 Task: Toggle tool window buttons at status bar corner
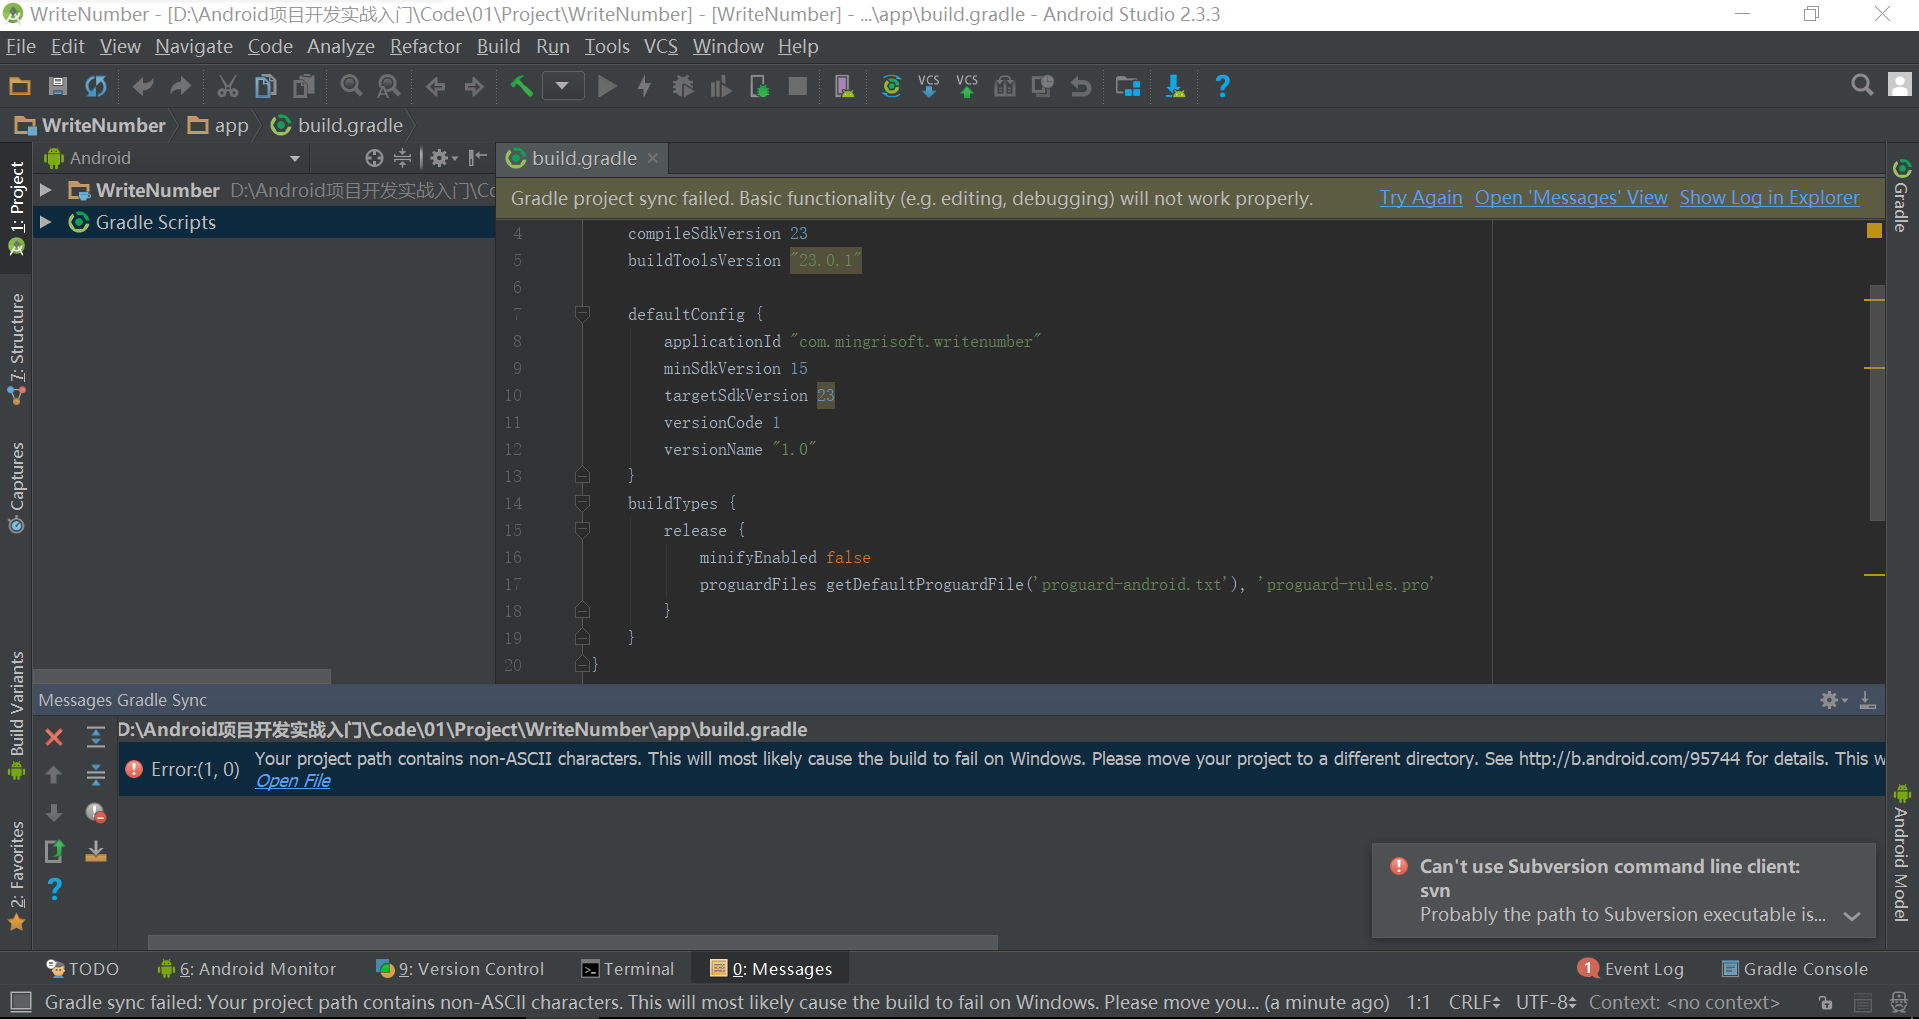[20, 1002]
